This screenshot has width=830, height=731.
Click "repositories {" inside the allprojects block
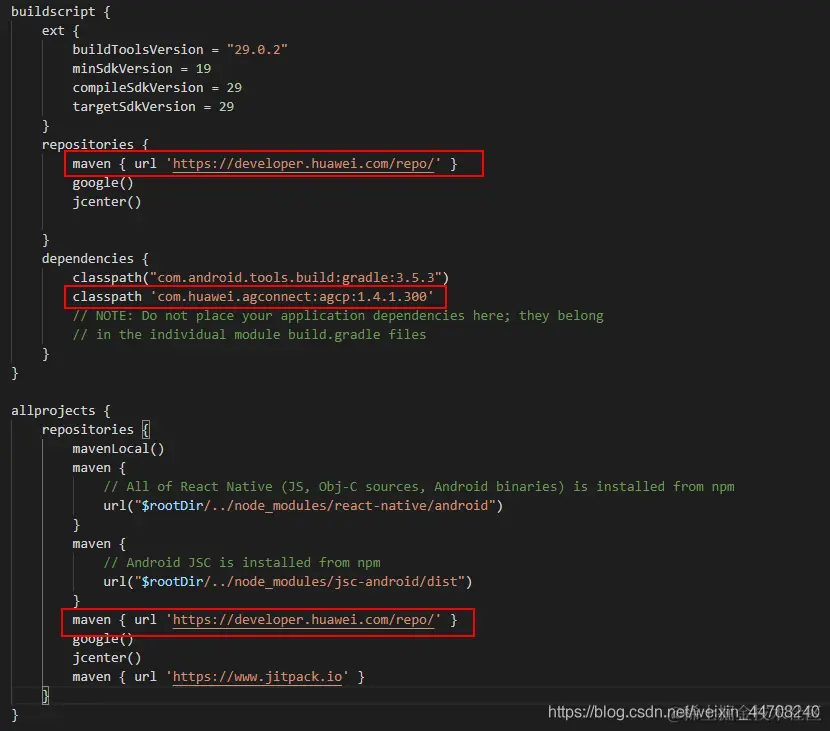pos(96,429)
